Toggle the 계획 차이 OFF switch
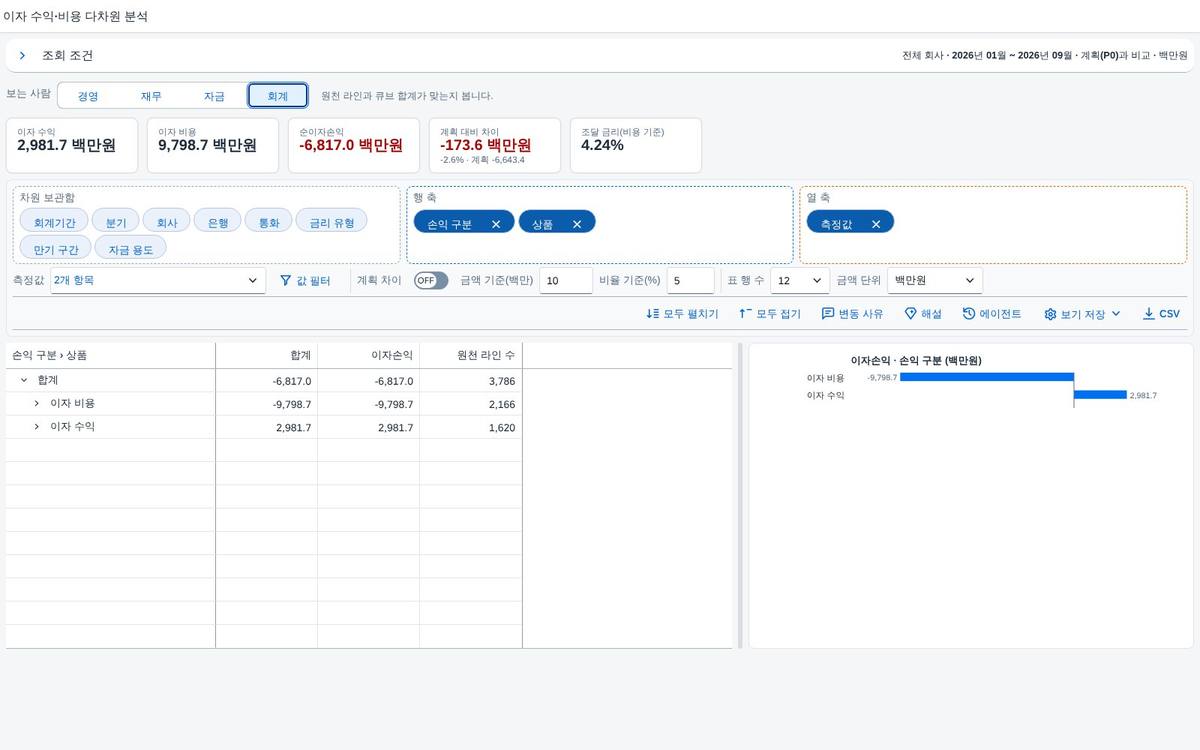The height and width of the screenshot is (750, 1200). (x=431, y=281)
